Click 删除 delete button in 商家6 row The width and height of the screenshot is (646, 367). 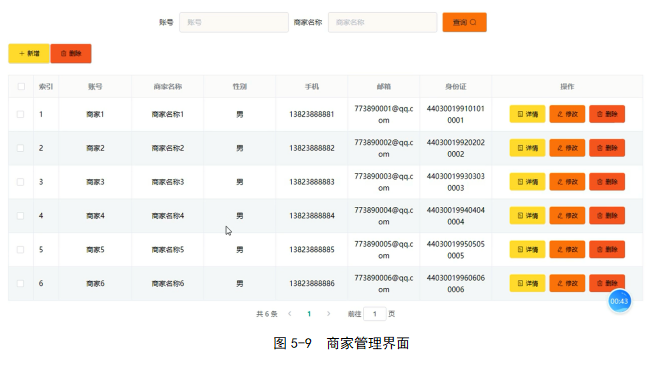607,283
